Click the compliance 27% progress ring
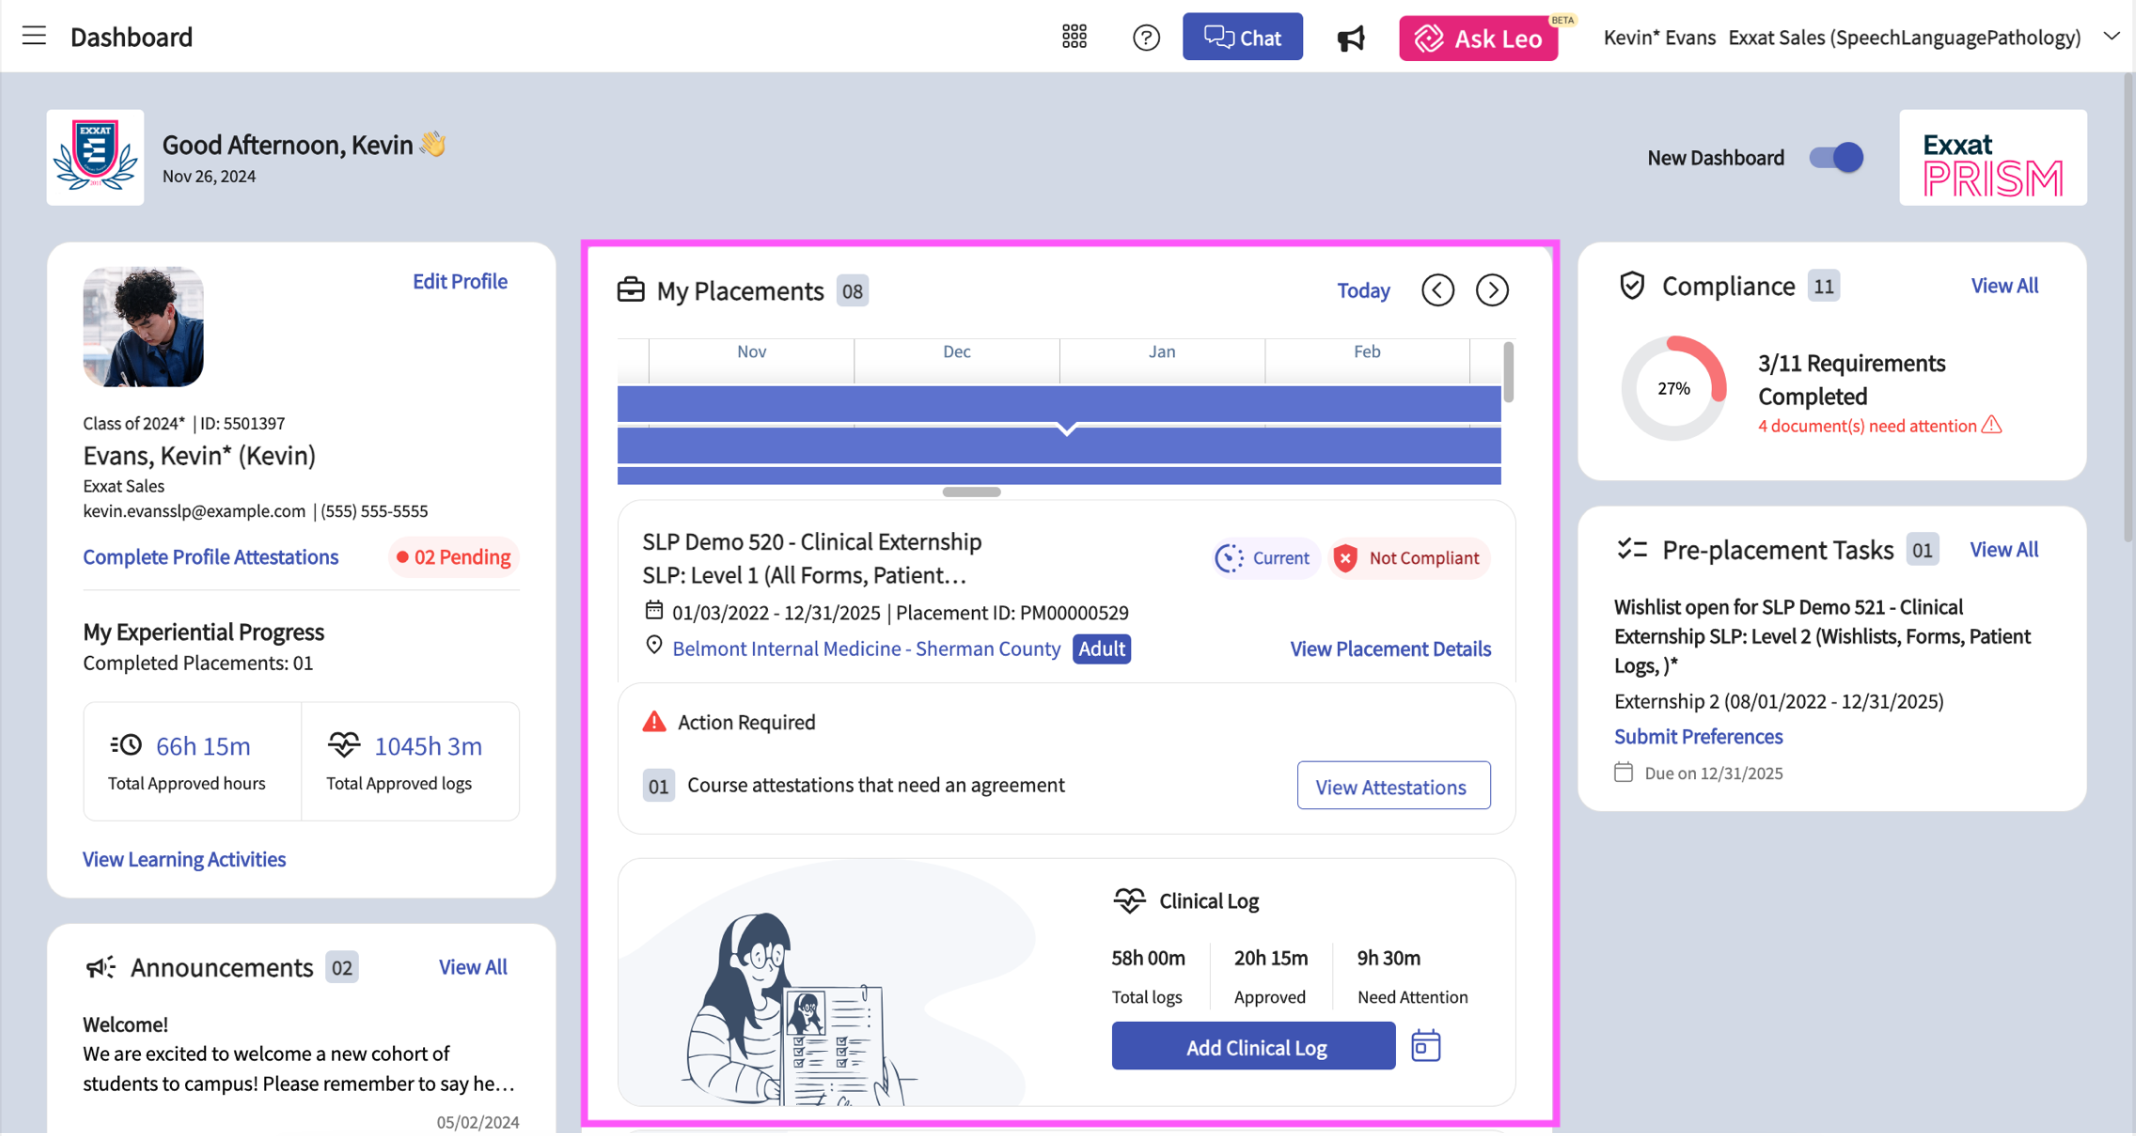Image resolution: width=2136 pixels, height=1136 pixels. (x=1673, y=388)
